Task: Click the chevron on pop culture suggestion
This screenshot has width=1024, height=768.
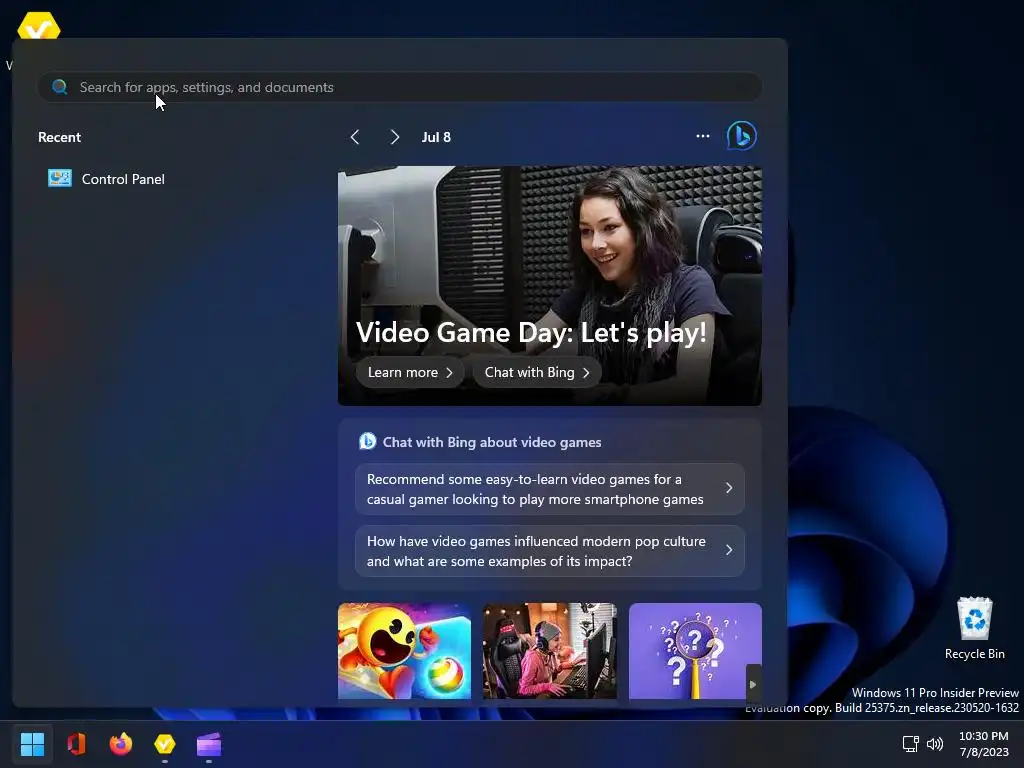Action: click(729, 551)
